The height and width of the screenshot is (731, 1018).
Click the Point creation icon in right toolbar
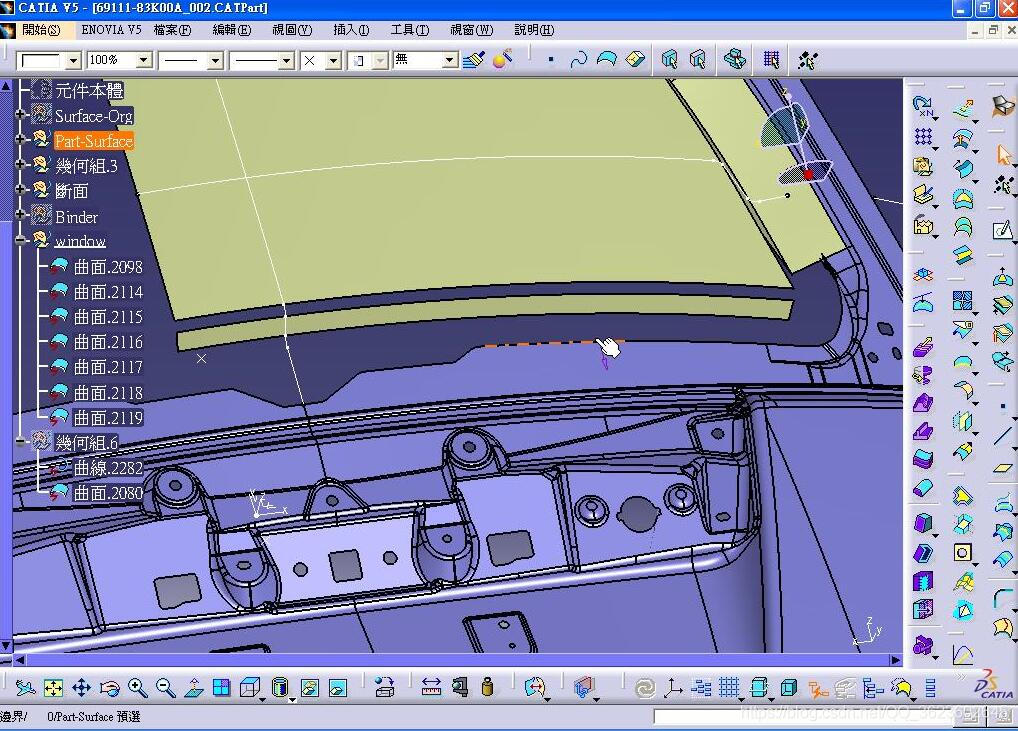(x=1004, y=406)
